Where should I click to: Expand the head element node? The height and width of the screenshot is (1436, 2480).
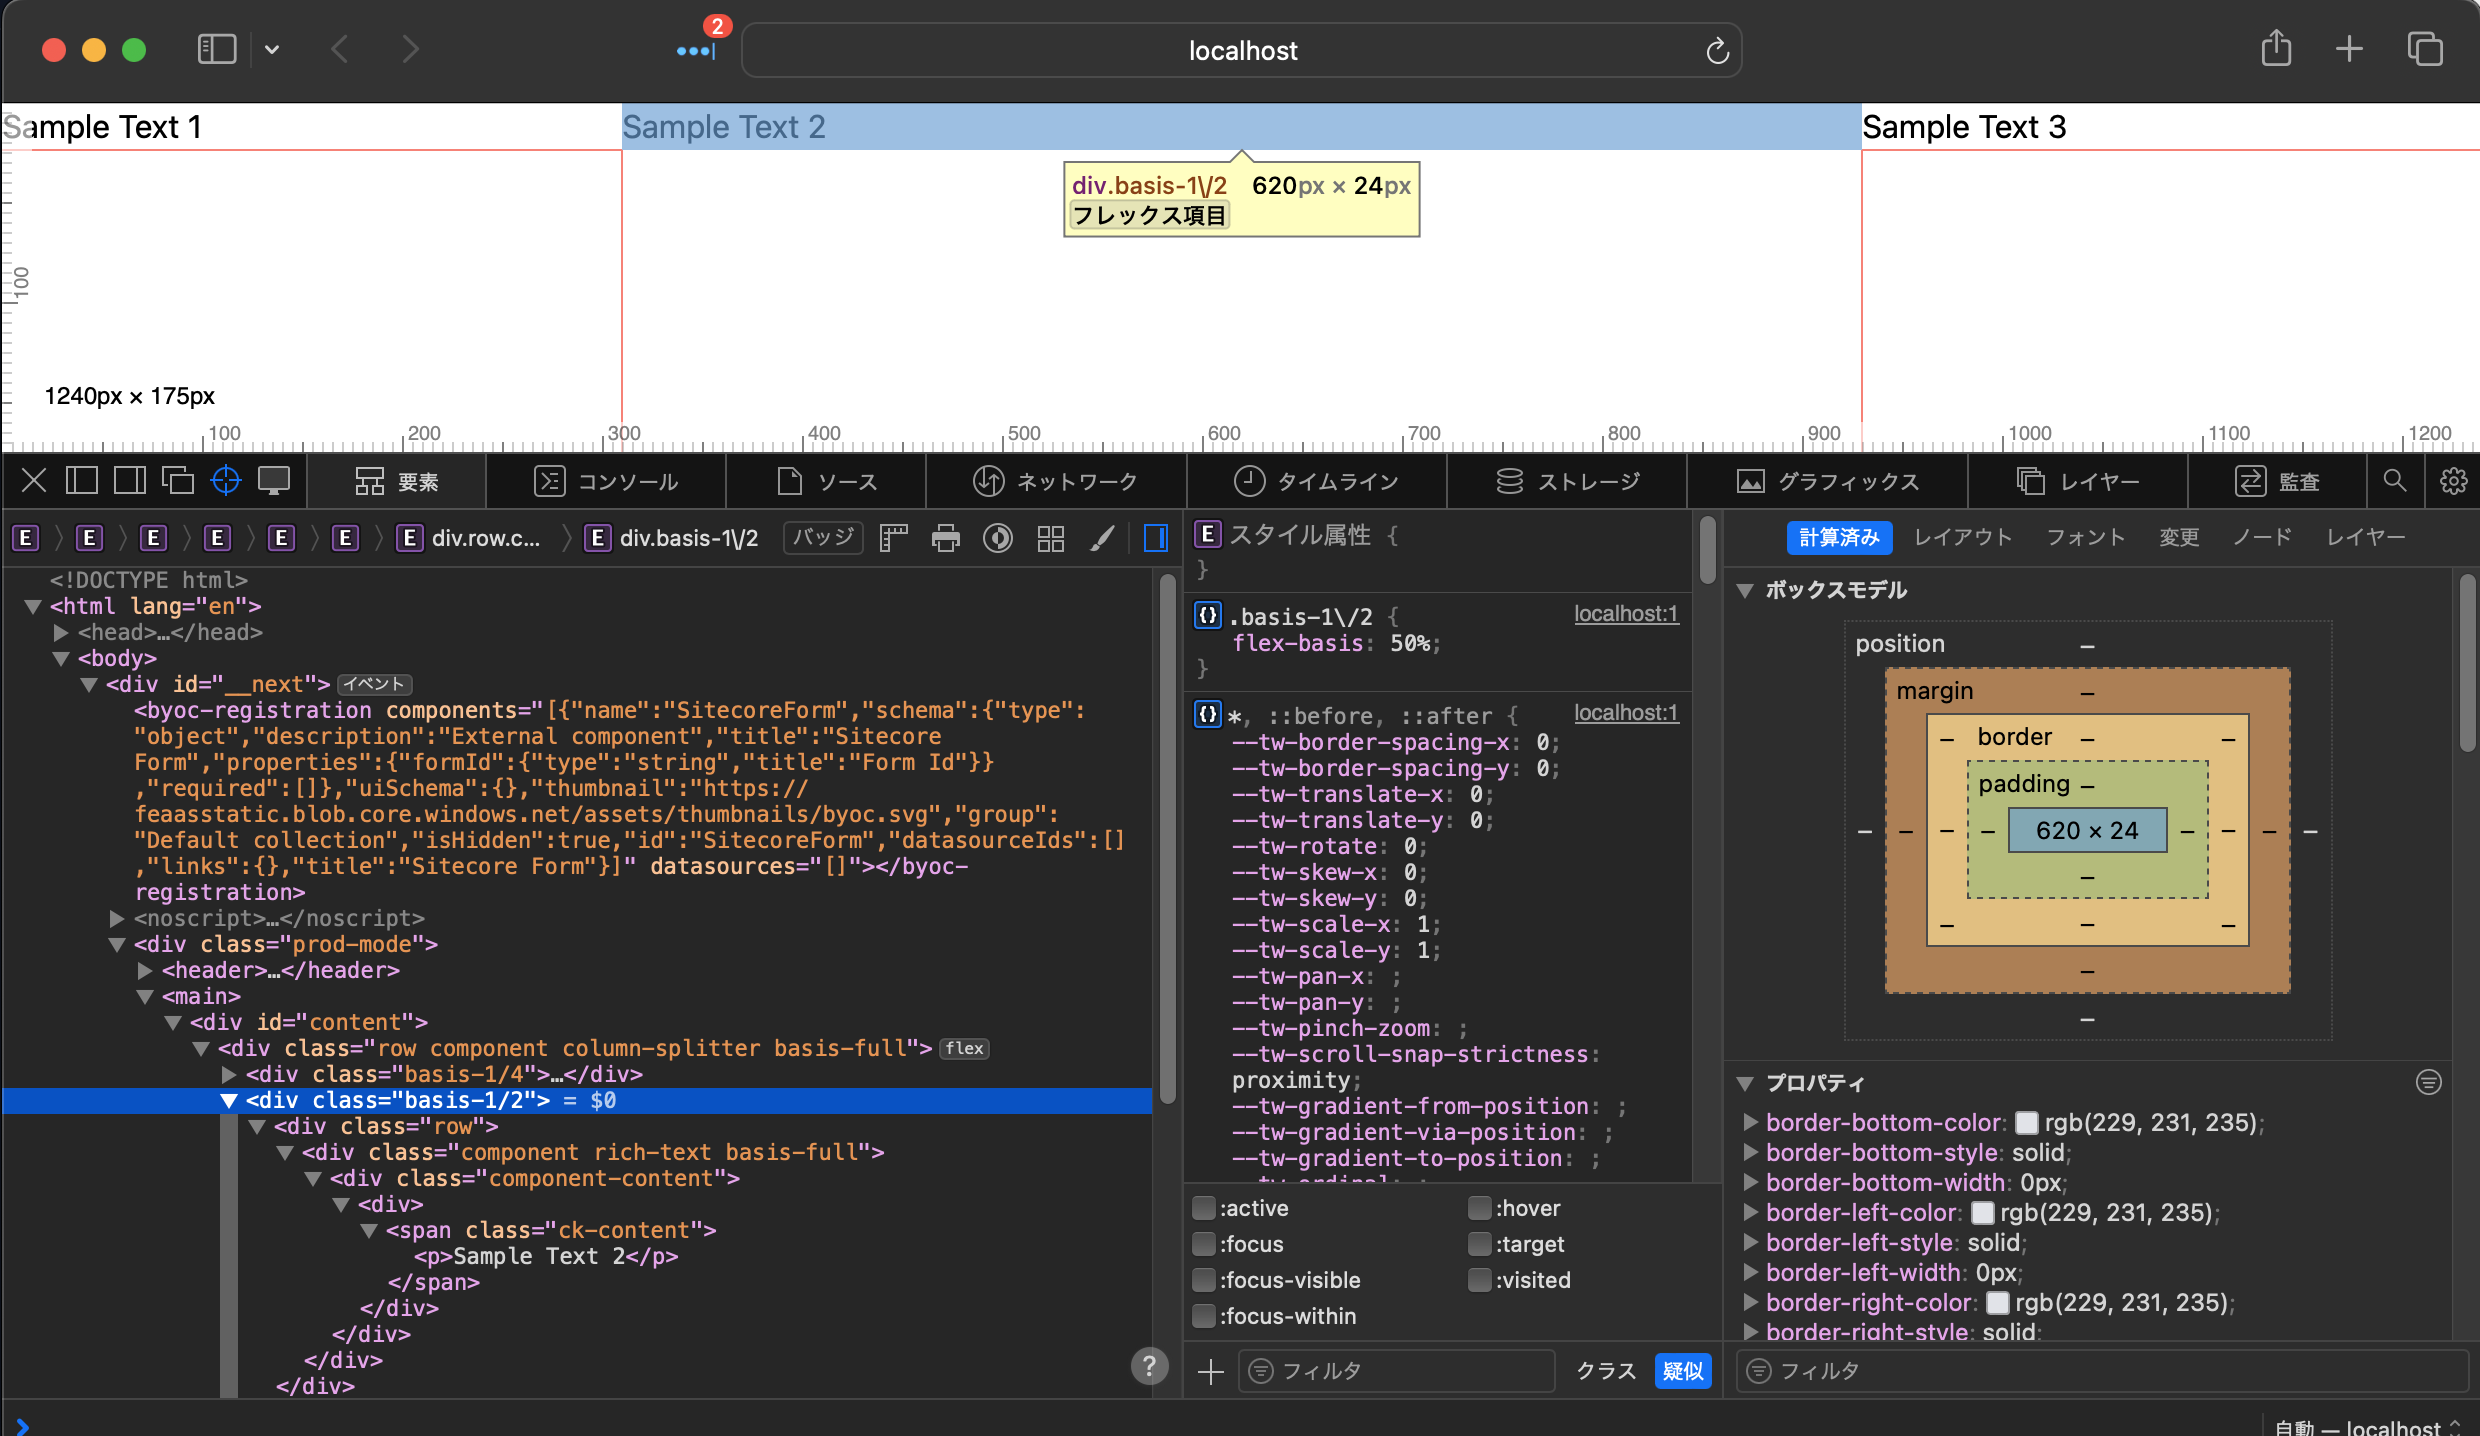pyautogui.click(x=61, y=632)
